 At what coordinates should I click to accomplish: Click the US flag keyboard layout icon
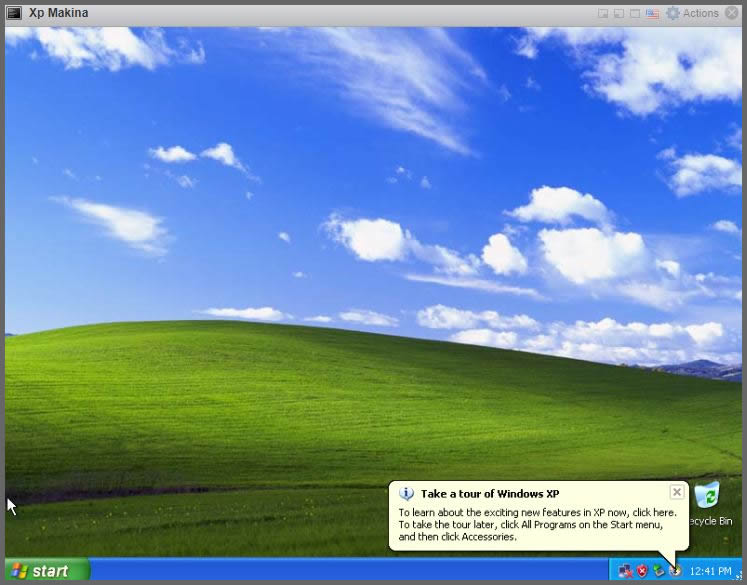point(653,13)
